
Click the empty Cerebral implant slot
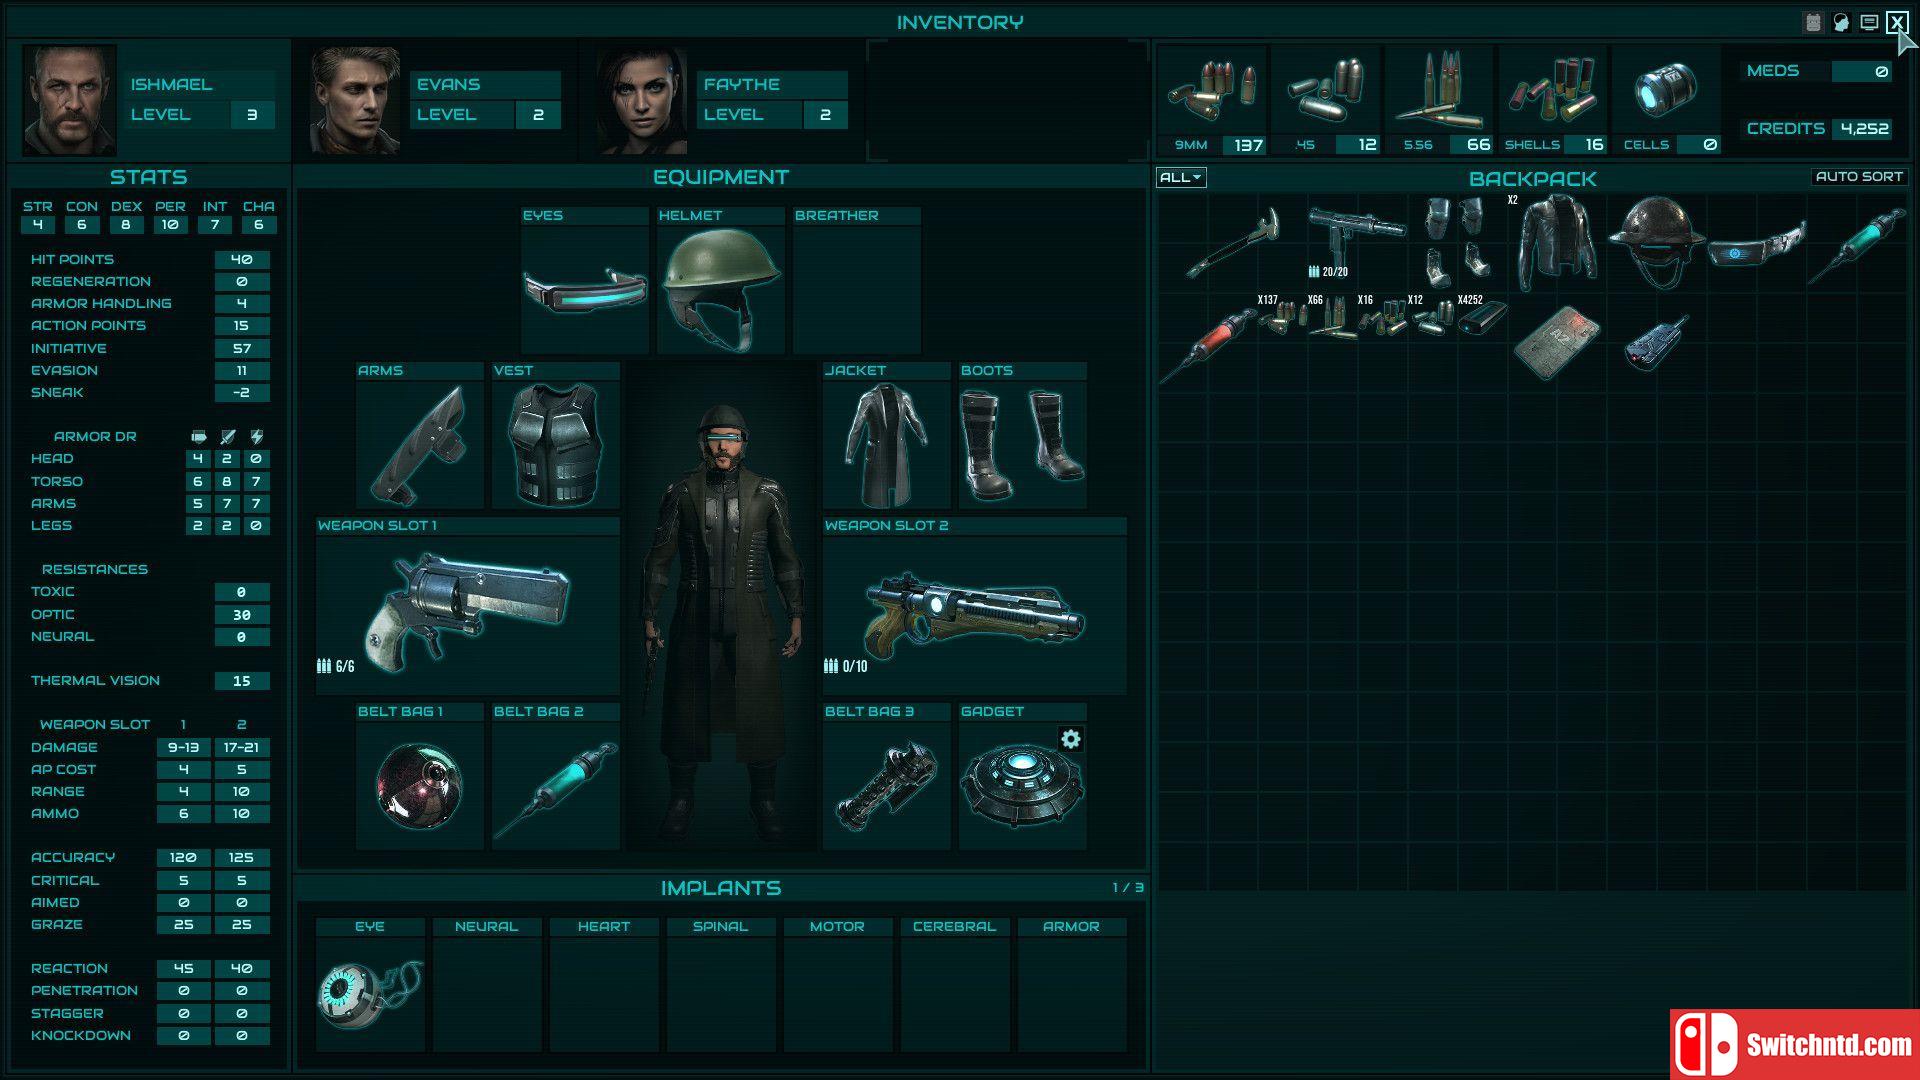click(x=954, y=994)
